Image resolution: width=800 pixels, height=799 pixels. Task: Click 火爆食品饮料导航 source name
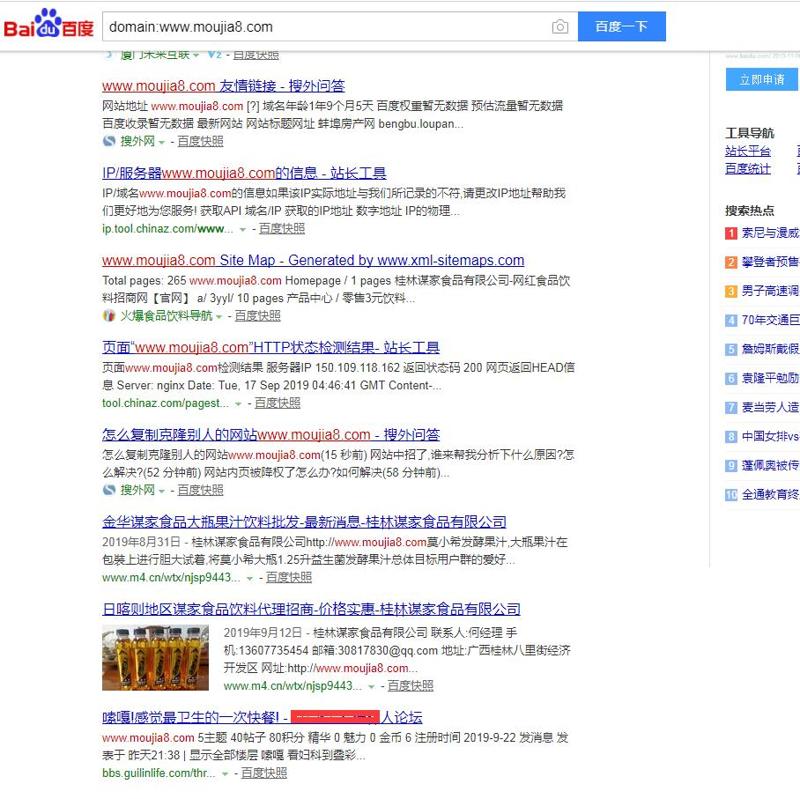pyautogui.click(x=166, y=316)
